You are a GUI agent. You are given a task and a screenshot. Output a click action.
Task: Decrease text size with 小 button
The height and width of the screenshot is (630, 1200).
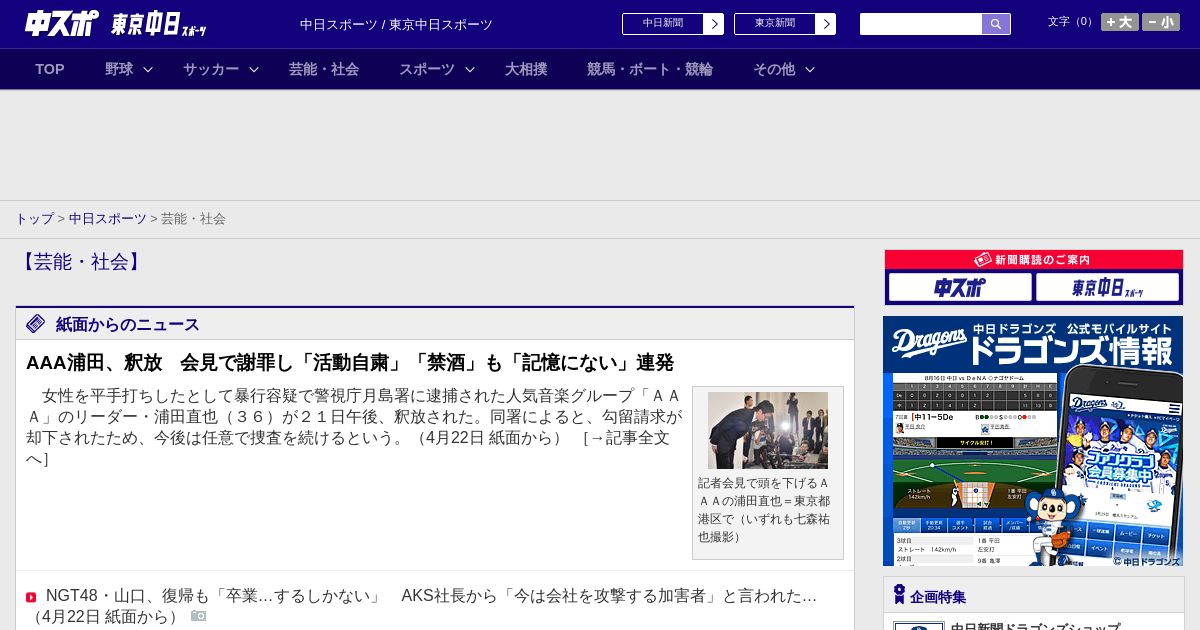(1161, 22)
